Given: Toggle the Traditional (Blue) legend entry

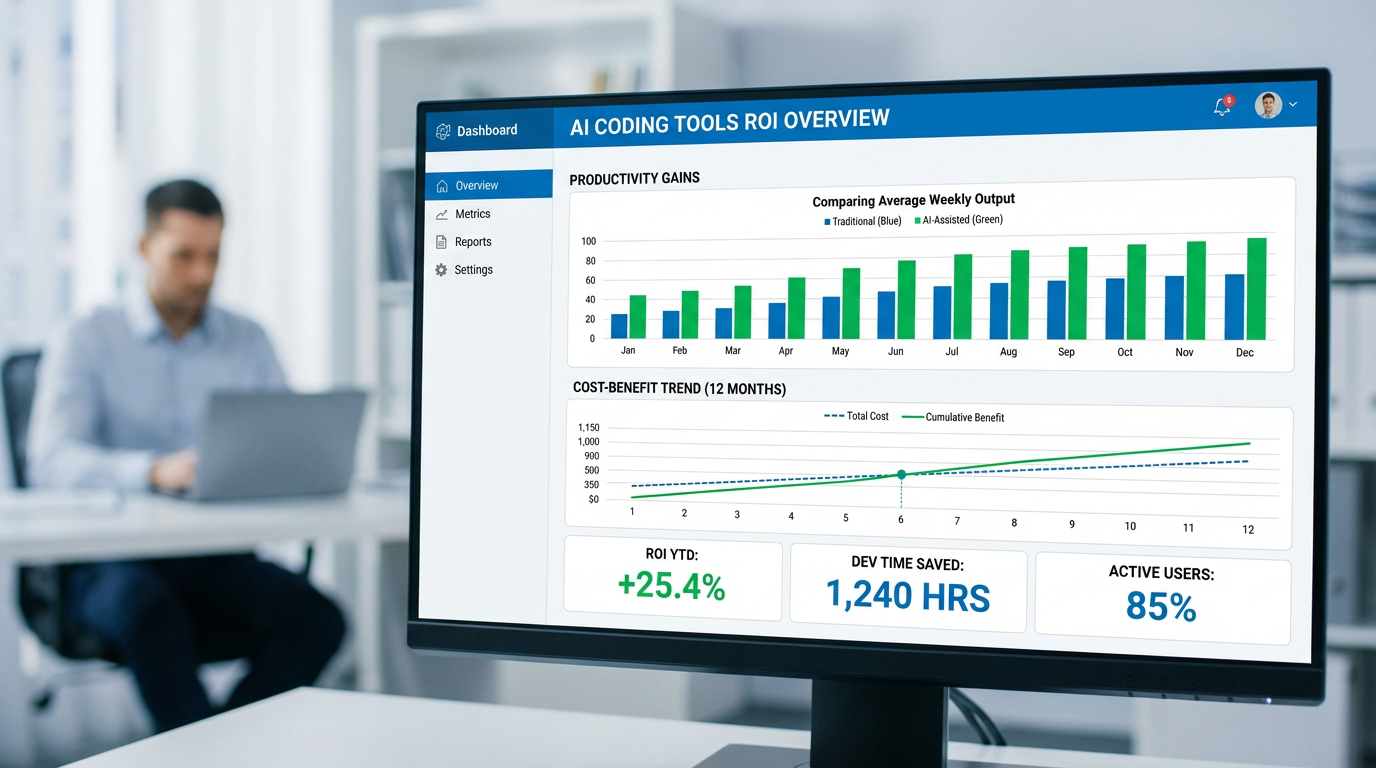Looking at the screenshot, I should coord(861,220).
